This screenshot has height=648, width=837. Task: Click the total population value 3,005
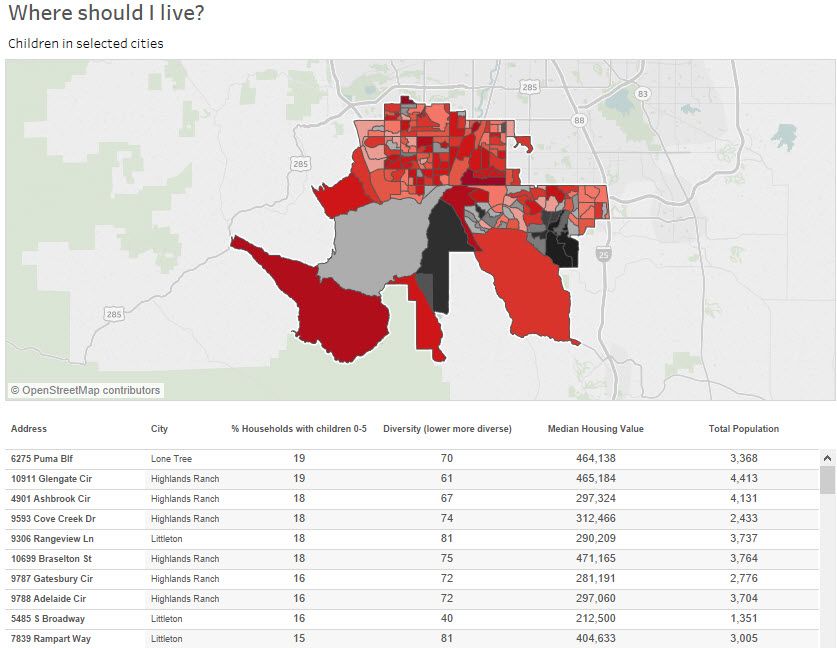pyautogui.click(x=744, y=638)
